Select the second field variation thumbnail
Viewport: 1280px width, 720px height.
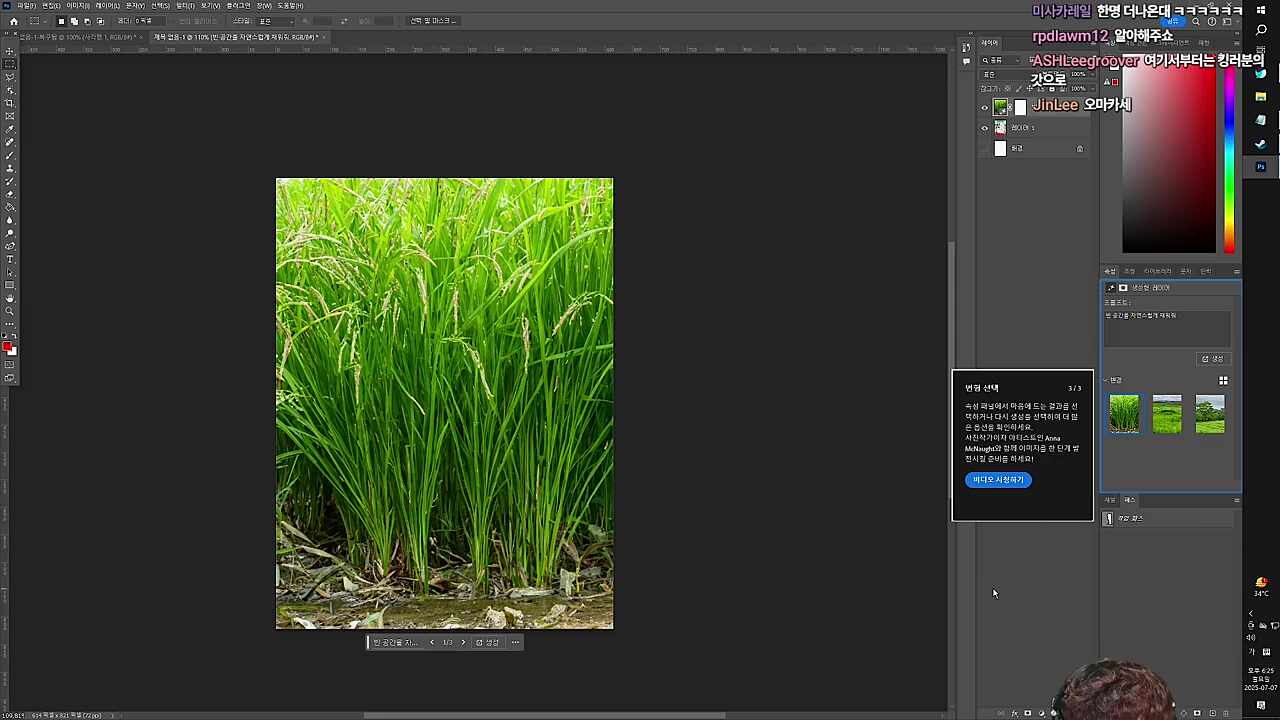tap(1167, 414)
